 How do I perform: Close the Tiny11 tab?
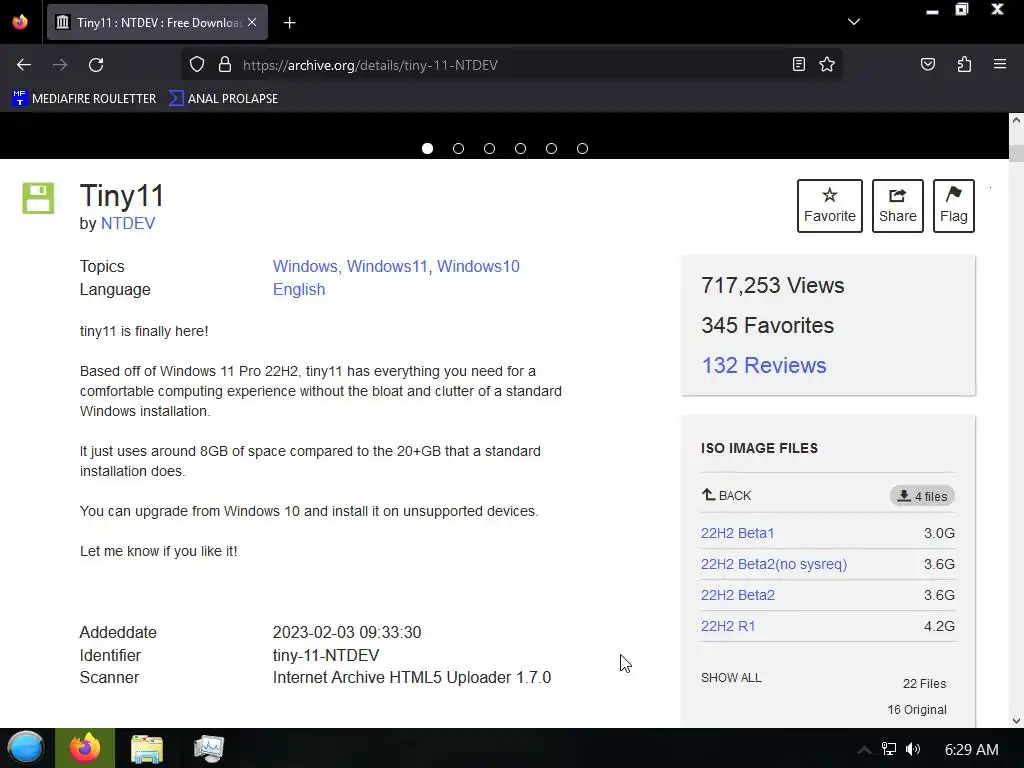(x=252, y=22)
